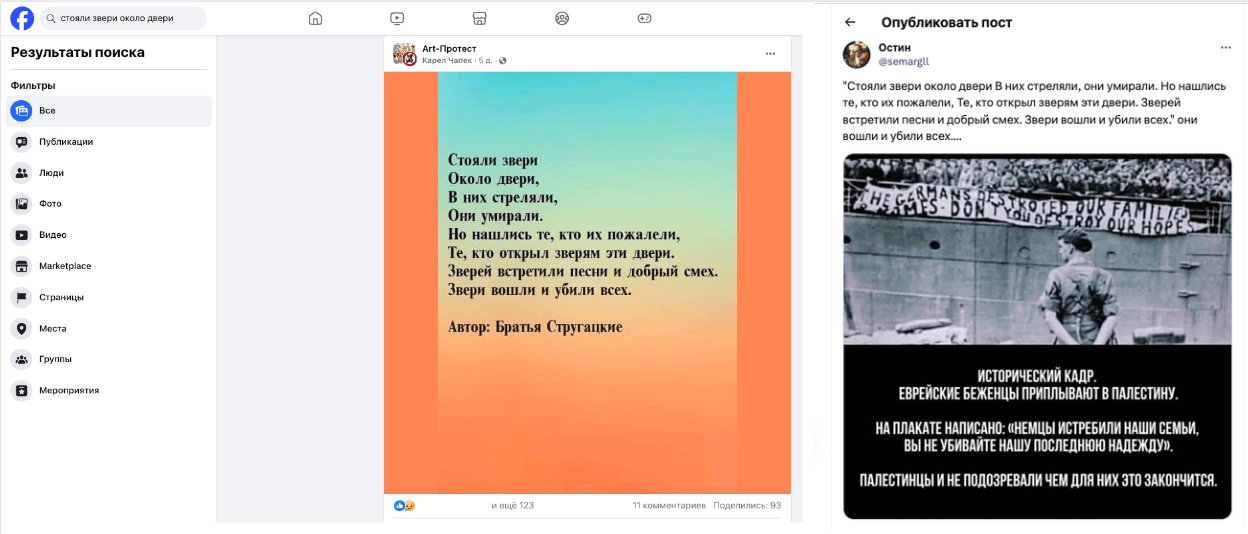The width and height of the screenshot is (1248, 534).
Task: Open the Watch video icon in top bar
Action: point(397,18)
